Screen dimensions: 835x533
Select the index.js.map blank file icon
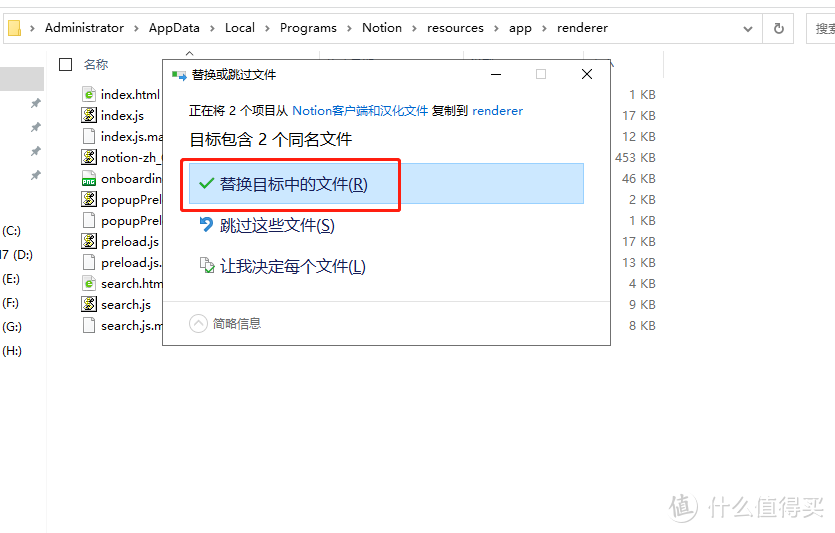pos(89,136)
